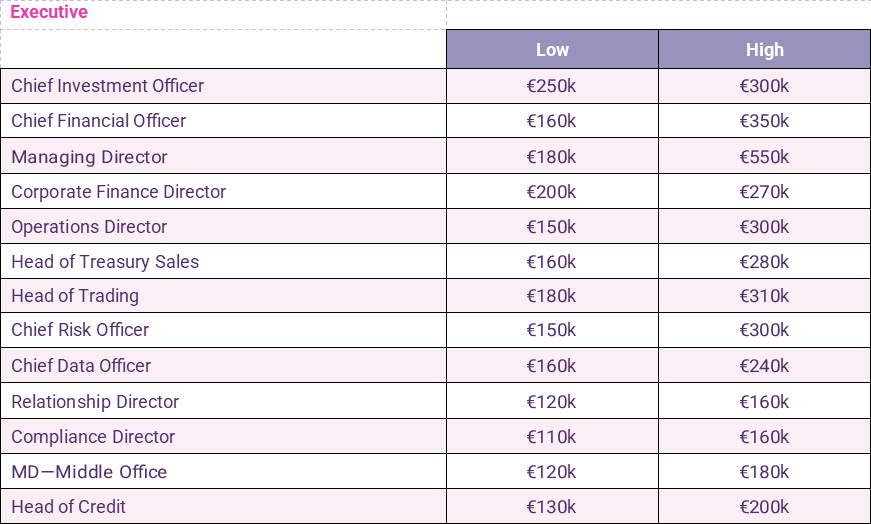Select the Corporate Finance Director row label
Image resolution: width=871 pixels, height=524 pixels.
click(x=119, y=192)
